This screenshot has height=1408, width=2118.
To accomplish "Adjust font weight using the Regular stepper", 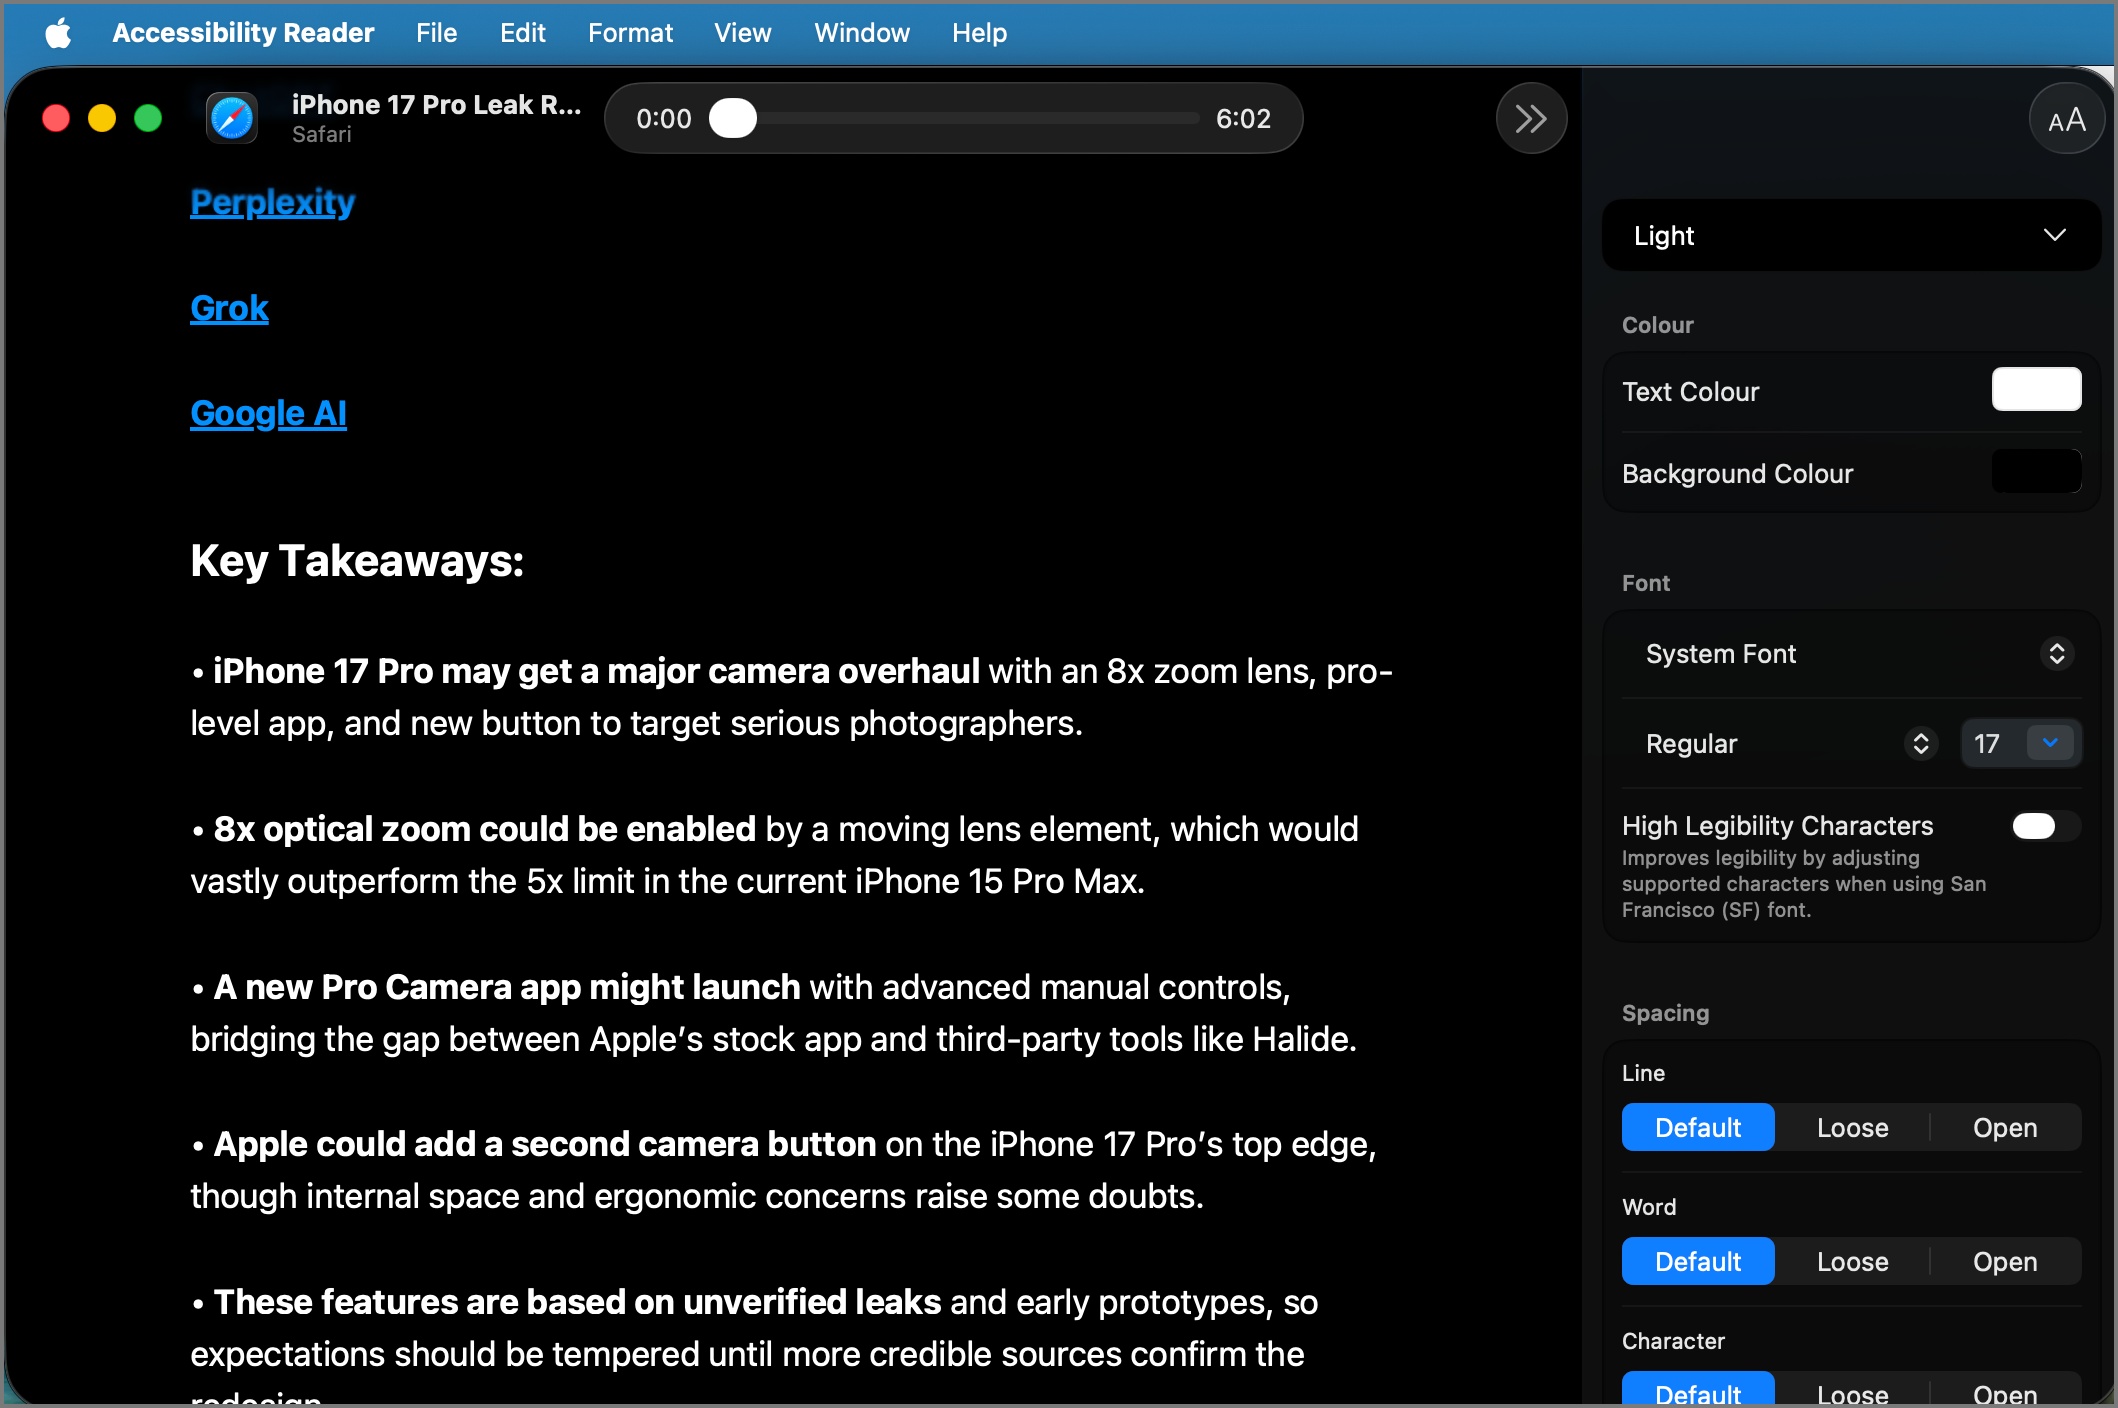I will point(1919,743).
